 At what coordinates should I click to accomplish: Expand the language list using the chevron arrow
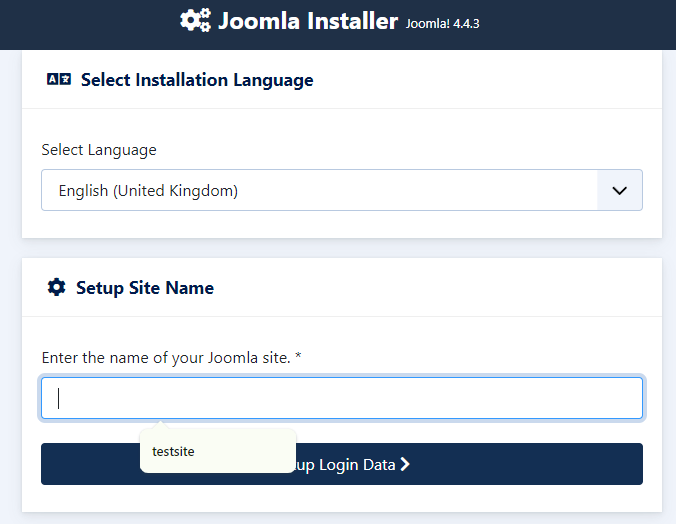click(619, 190)
